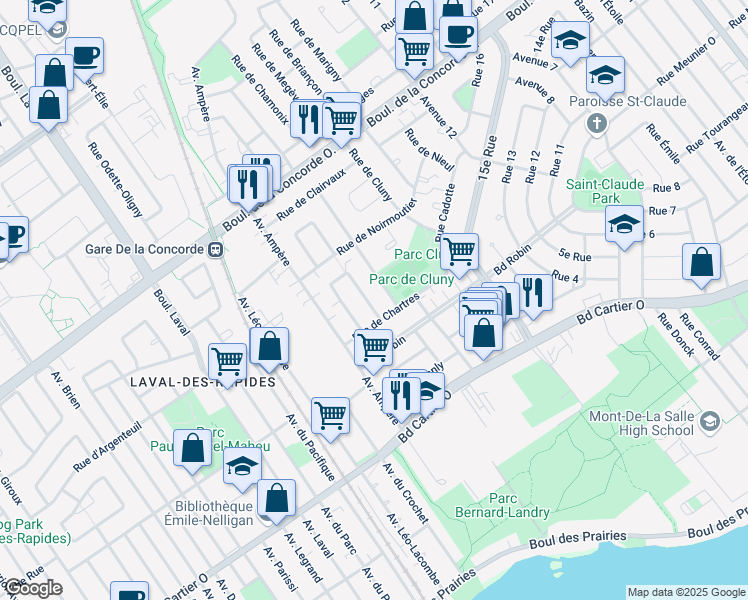Click the coffee cup marker near Rue Robert-Élie

click(x=84, y=57)
